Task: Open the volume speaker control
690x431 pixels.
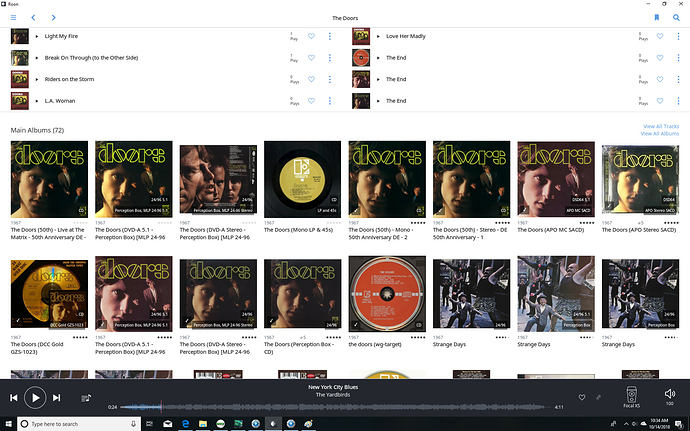Action: (669, 396)
